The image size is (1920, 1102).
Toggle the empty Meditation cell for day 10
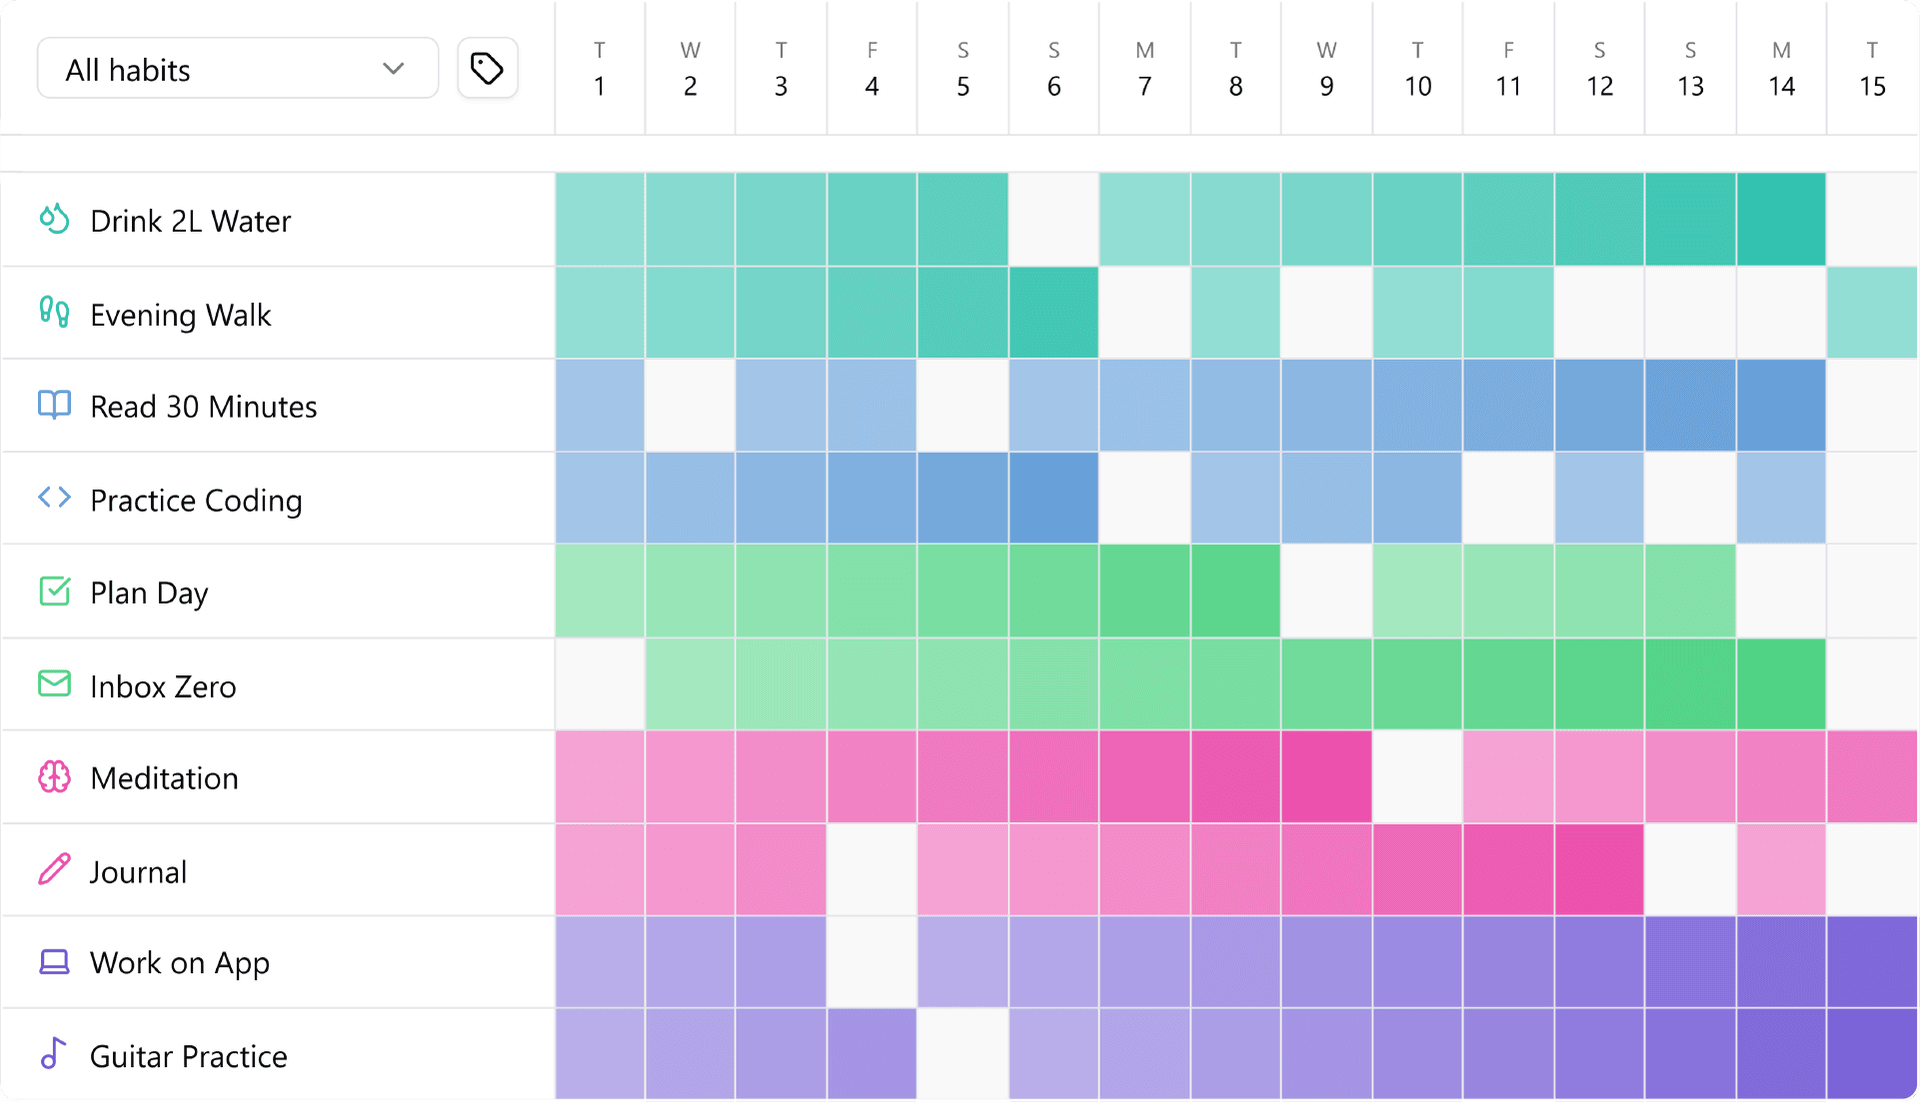click(1417, 777)
